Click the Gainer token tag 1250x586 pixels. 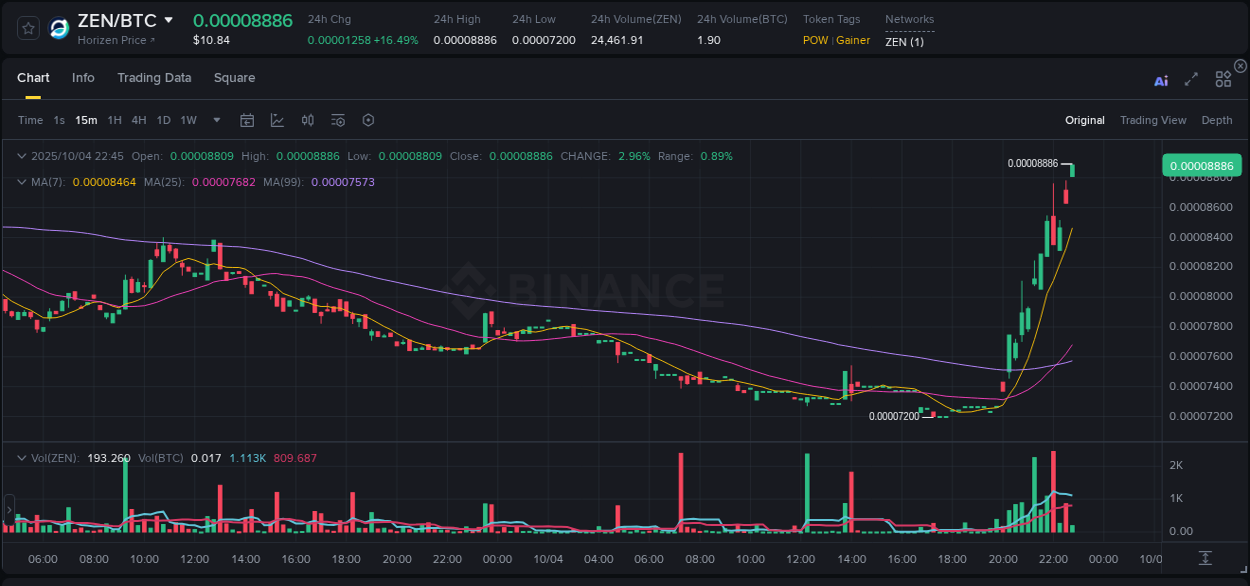(x=851, y=40)
